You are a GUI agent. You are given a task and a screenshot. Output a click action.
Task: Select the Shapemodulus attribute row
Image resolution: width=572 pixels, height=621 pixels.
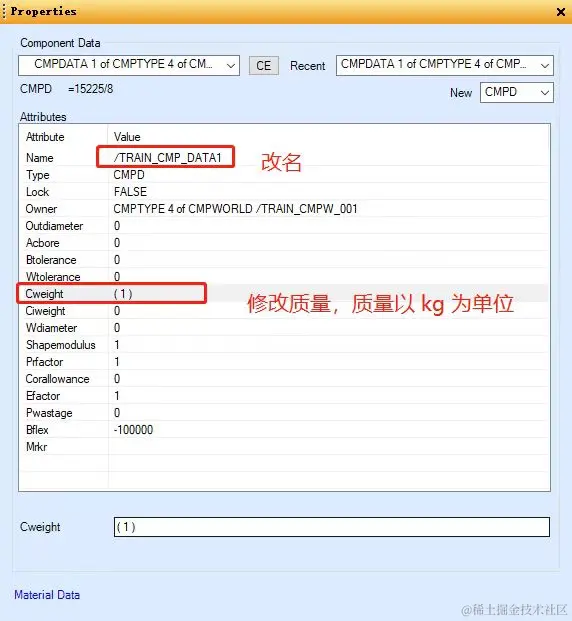(284, 345)
